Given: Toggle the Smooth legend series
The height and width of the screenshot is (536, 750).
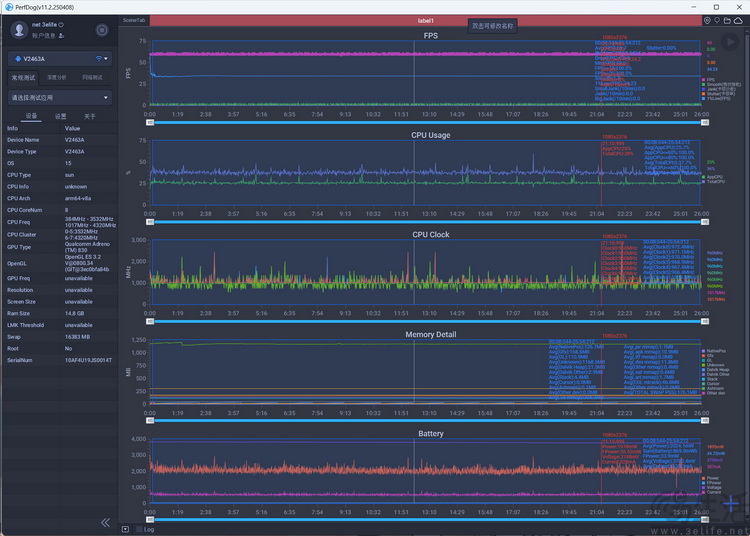Looking at the screenshot, I should pyautogui.click(x=721, y=85).
